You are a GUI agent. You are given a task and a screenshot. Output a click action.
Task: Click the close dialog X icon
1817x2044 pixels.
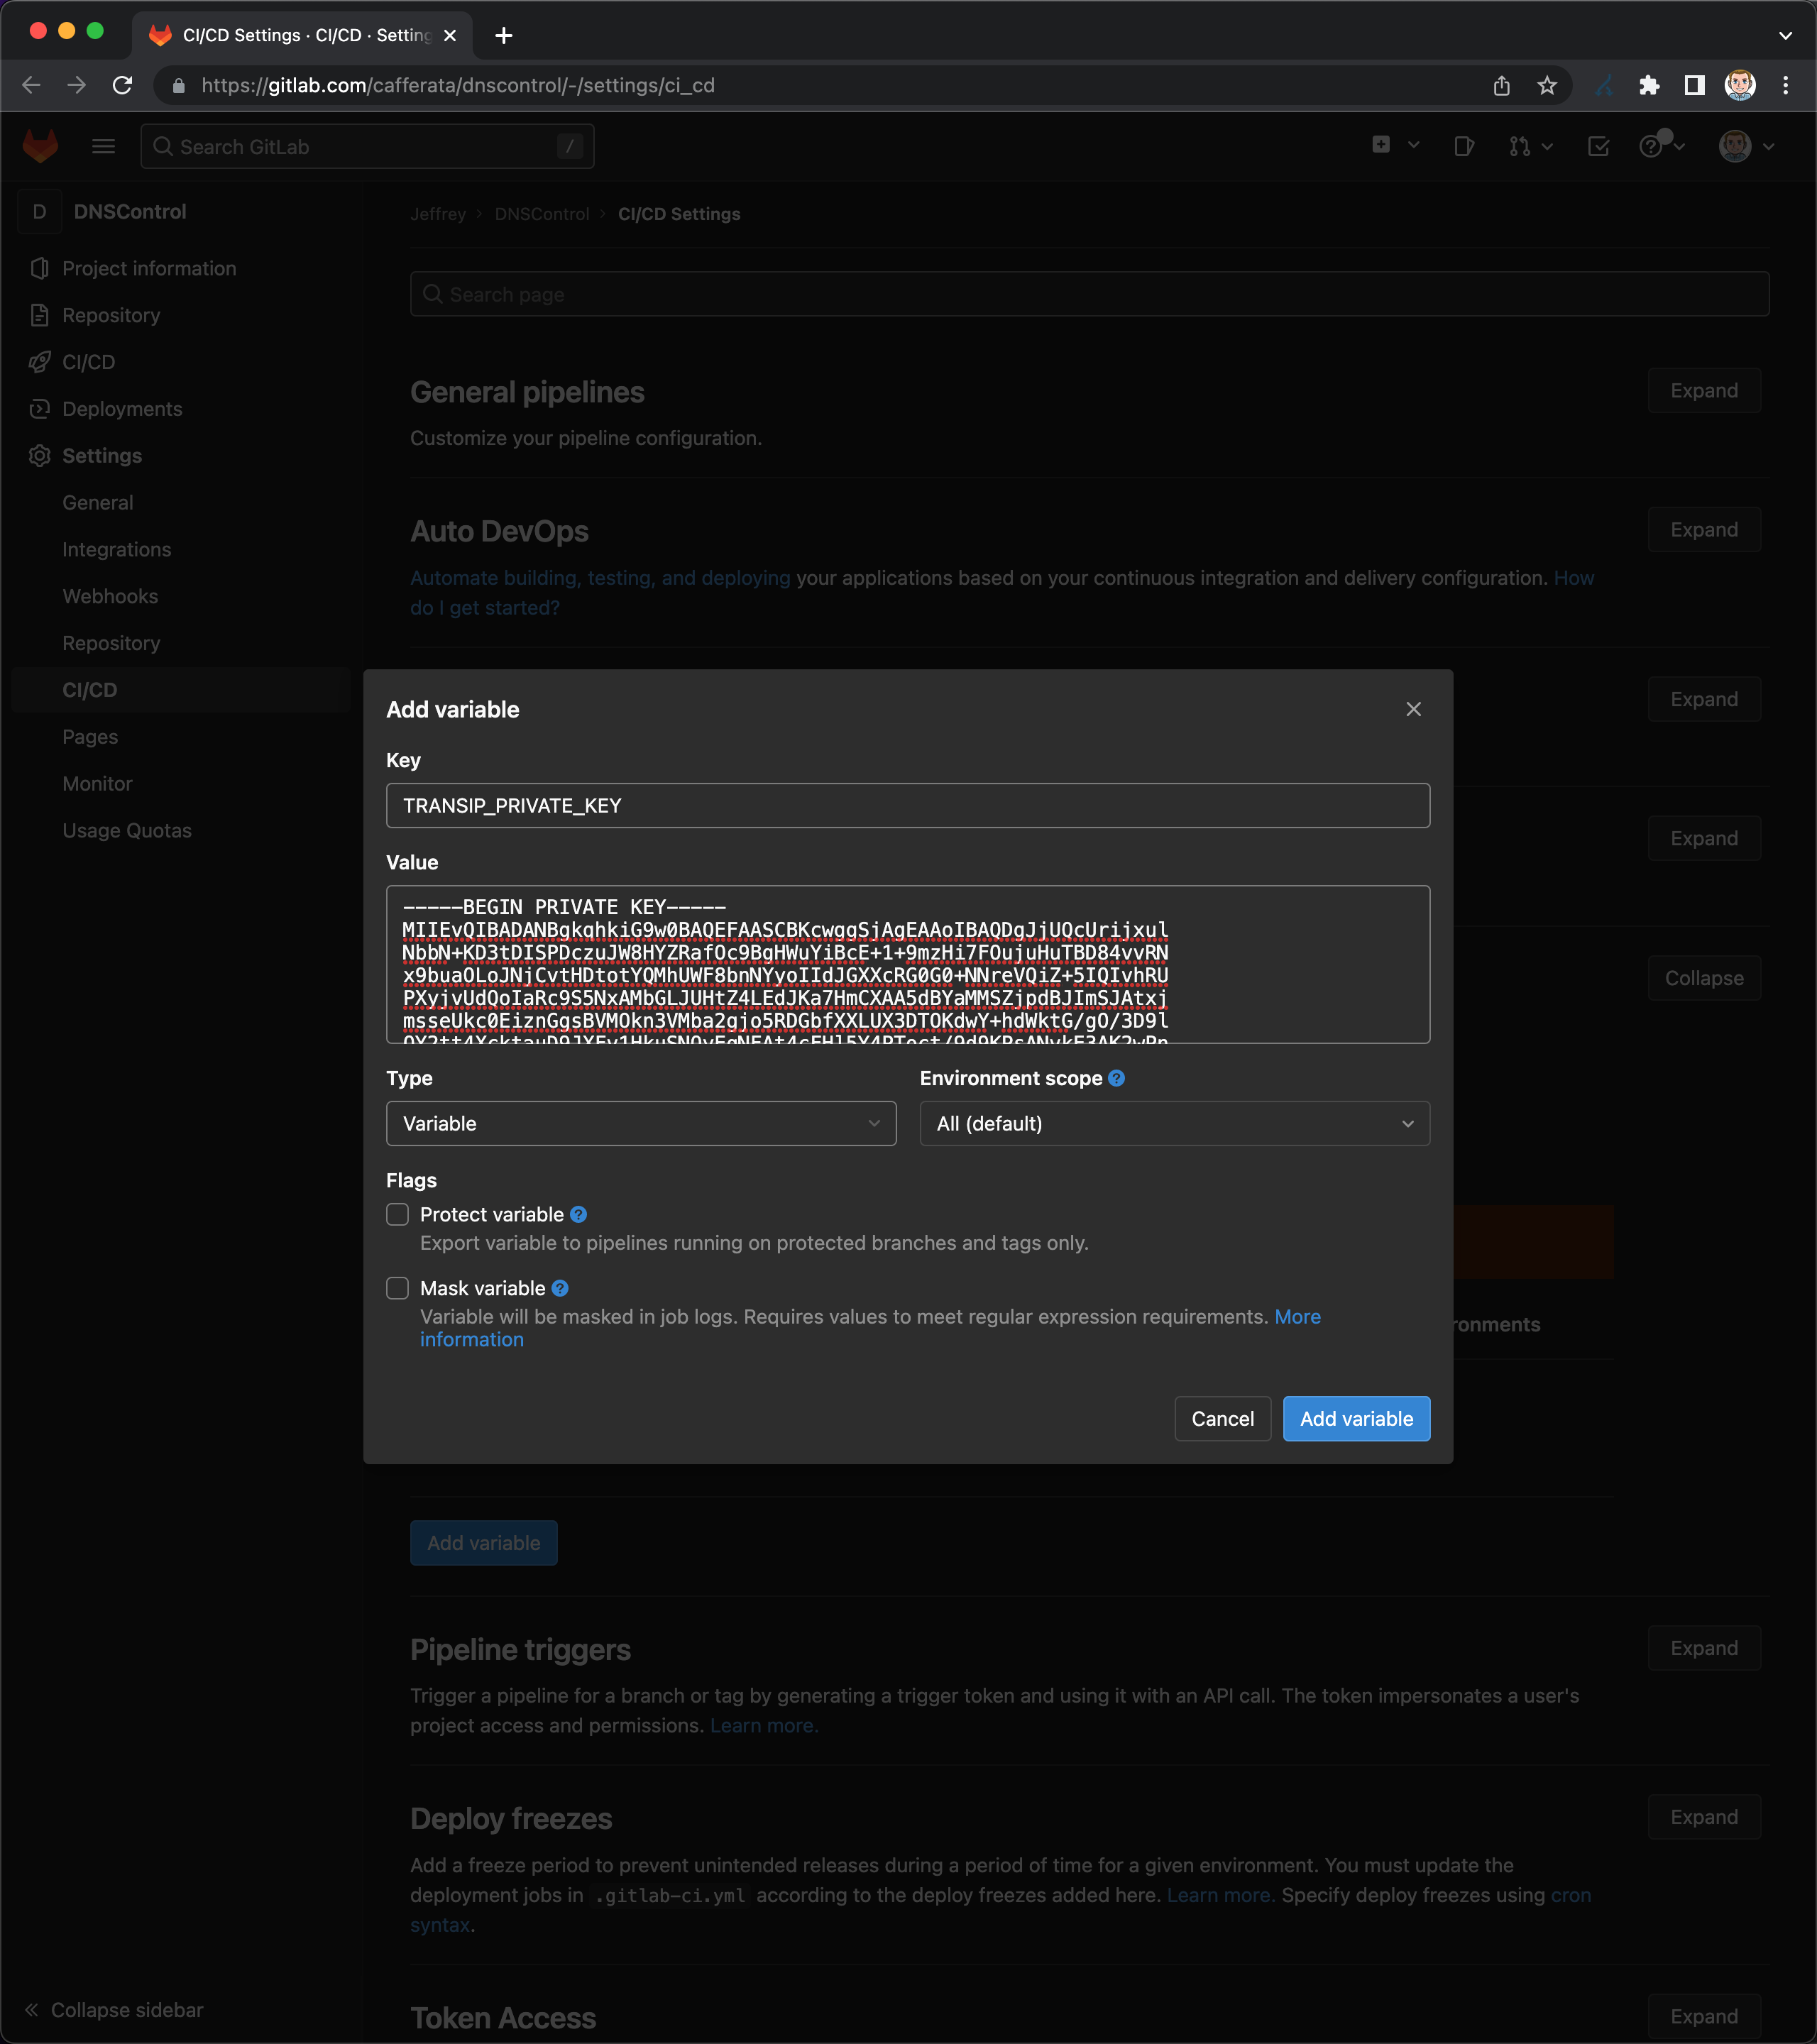click(x=1415, y=708)
